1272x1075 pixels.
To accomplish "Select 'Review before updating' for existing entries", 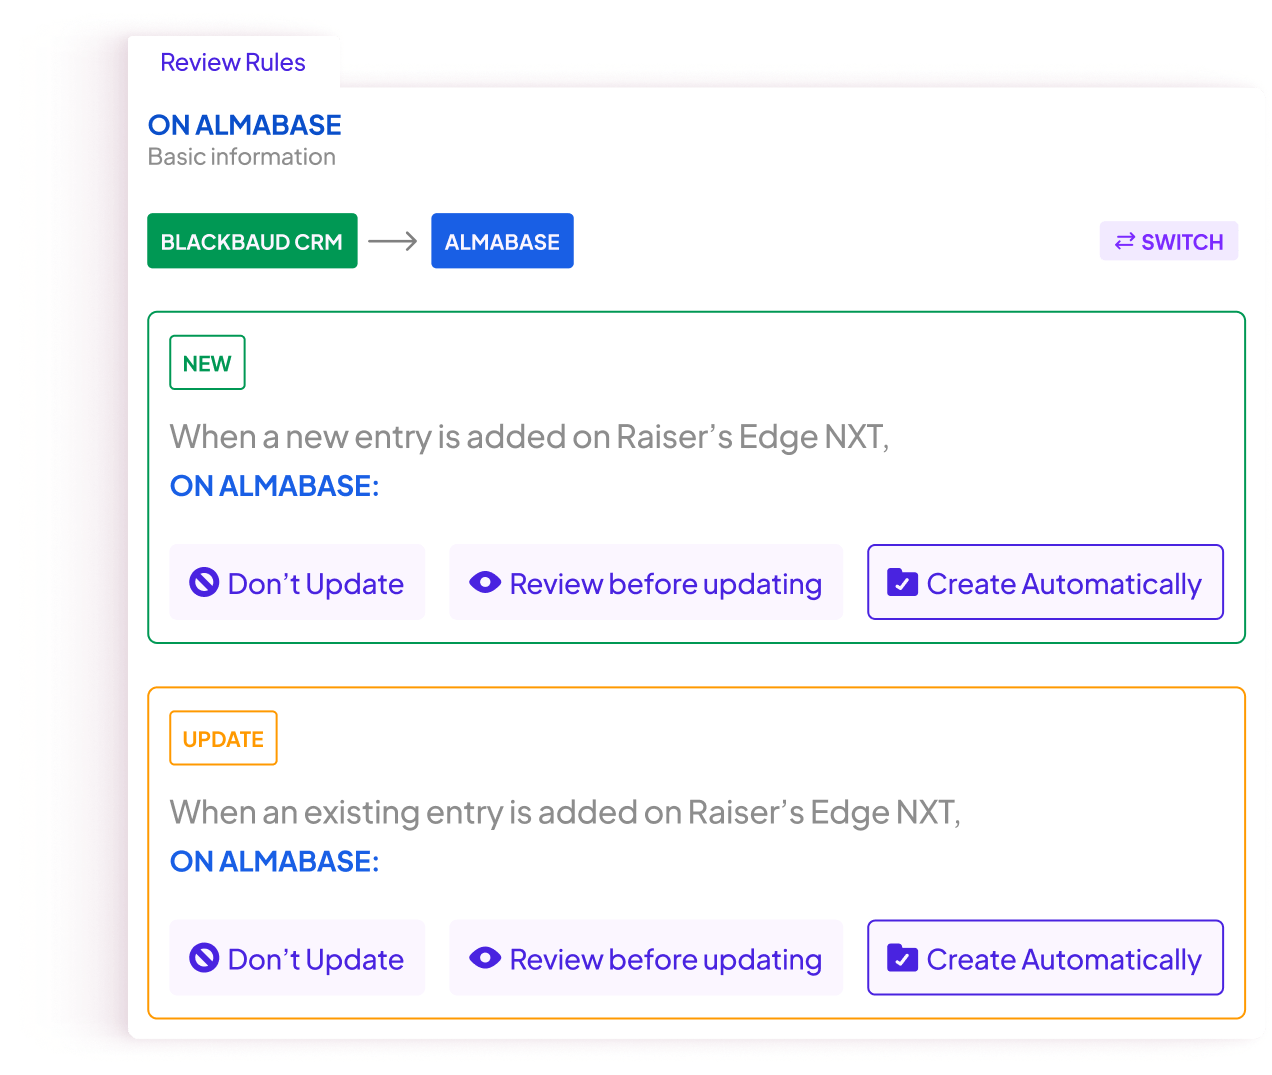I will [645, 957].
